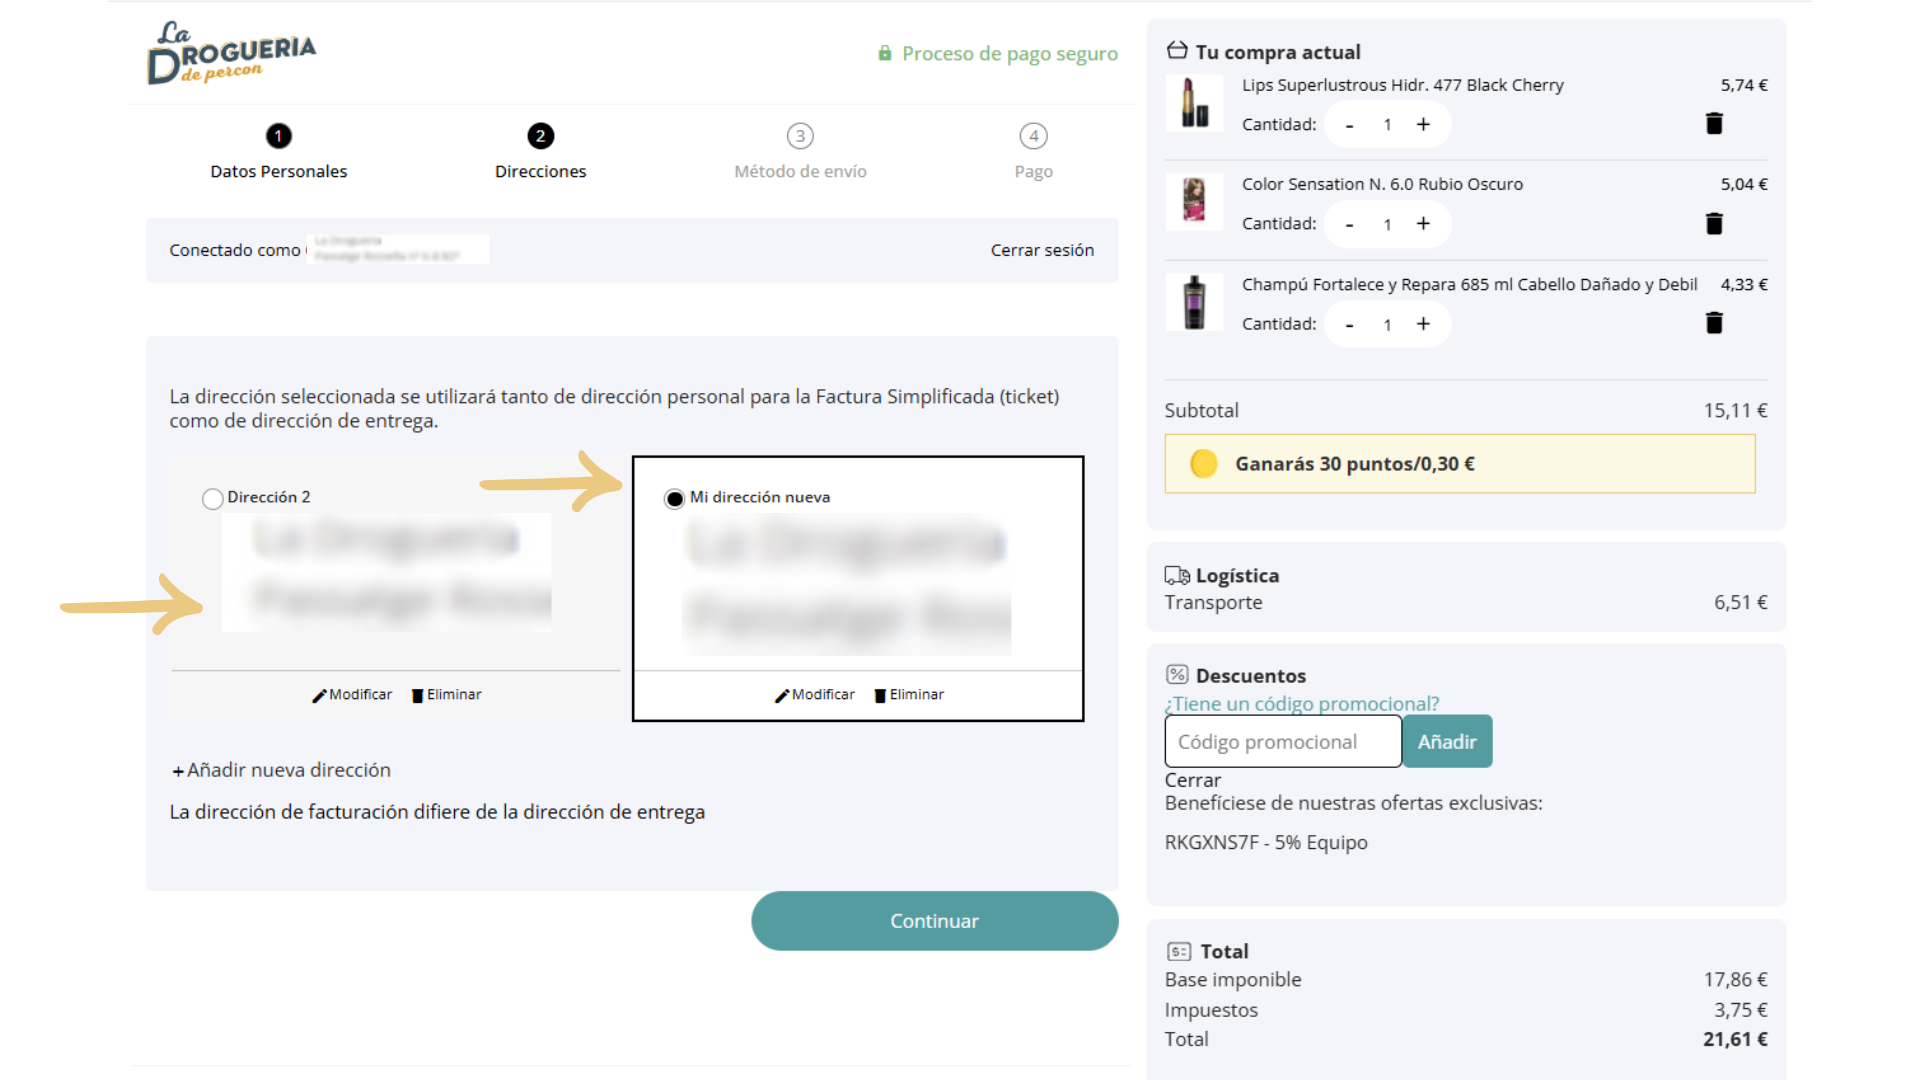The height and width of the screenshot is (1080, 1920).
Task: Open the Direcciones step 2
Action: 540,136
